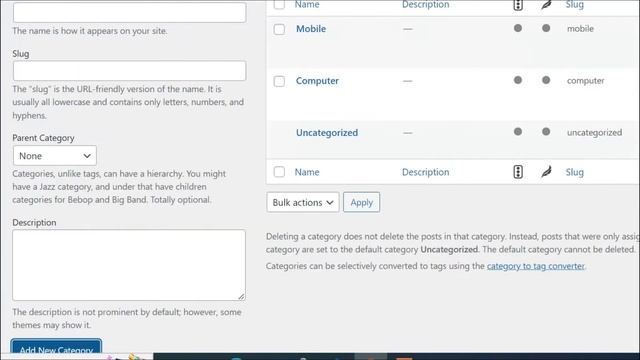
Task: Focus the category Name input field
Action: pos(129,12)
